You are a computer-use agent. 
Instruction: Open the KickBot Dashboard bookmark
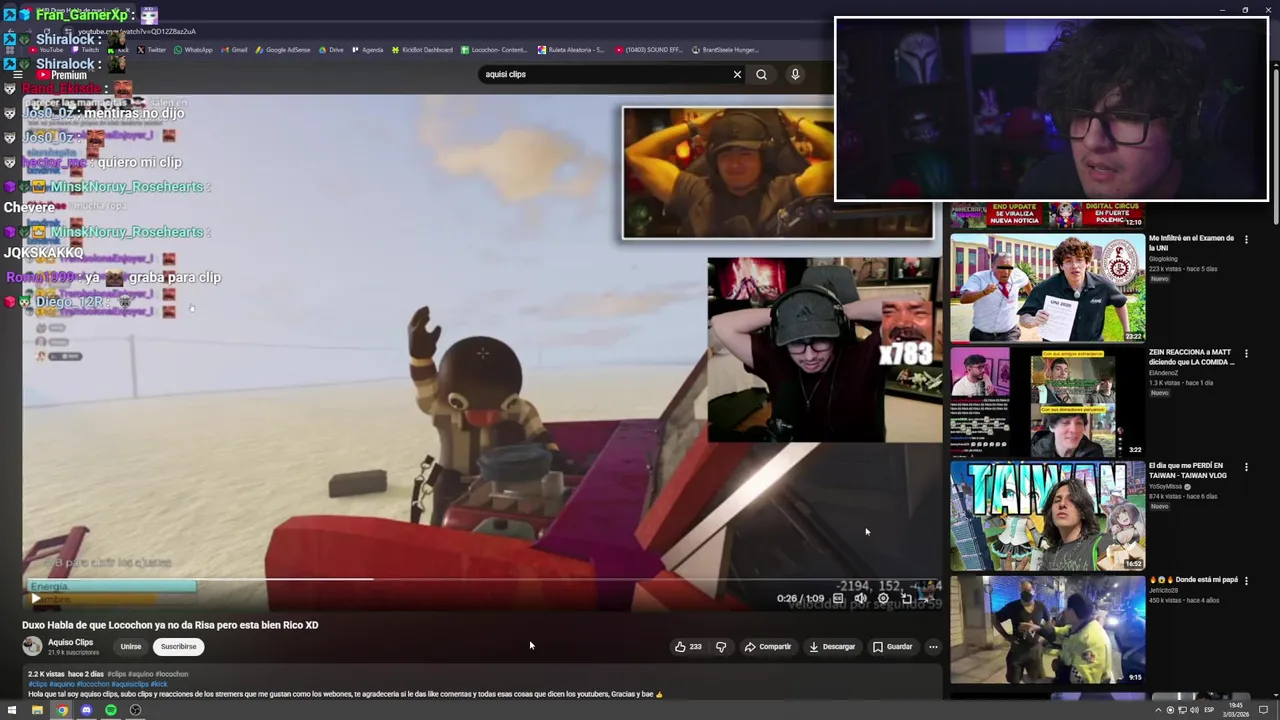point(422,50)
